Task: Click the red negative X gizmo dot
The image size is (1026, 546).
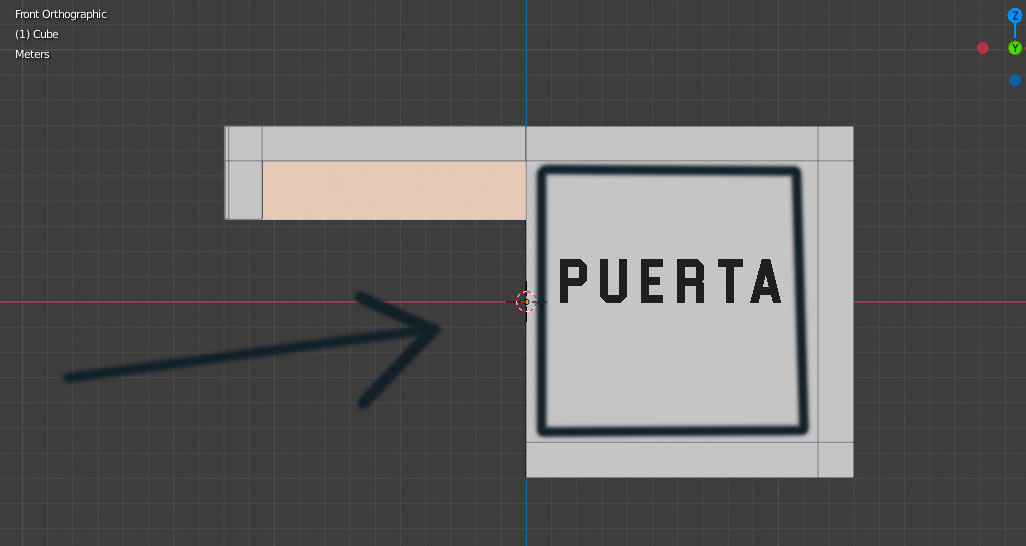Action: (x=982, y=48)
